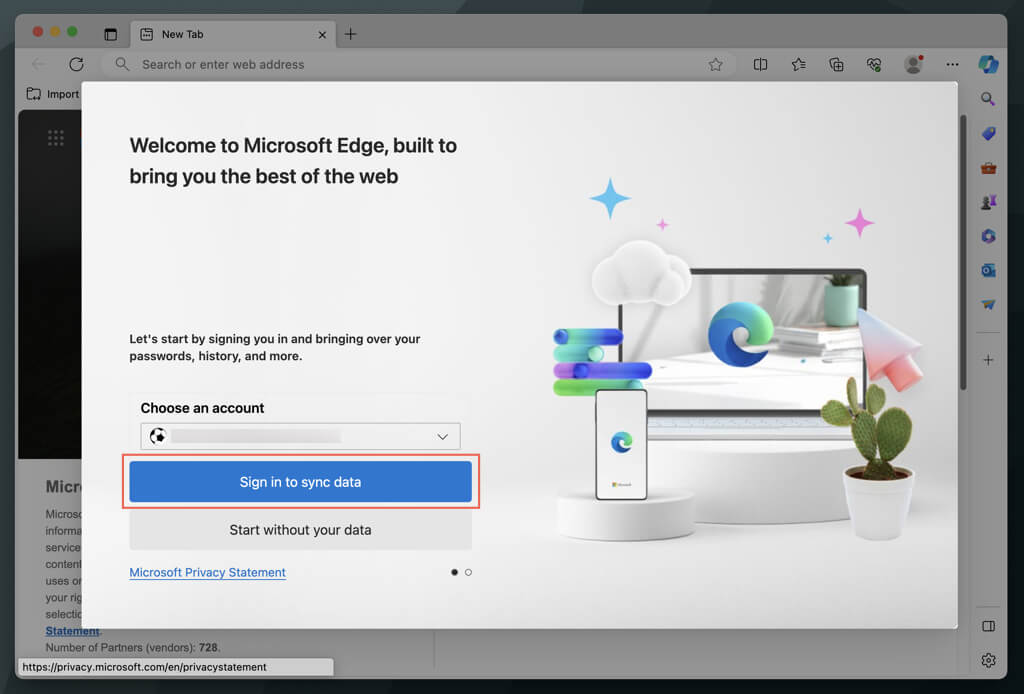
Task: Open Collections icon in toolbar
Action: pos(836,65)
